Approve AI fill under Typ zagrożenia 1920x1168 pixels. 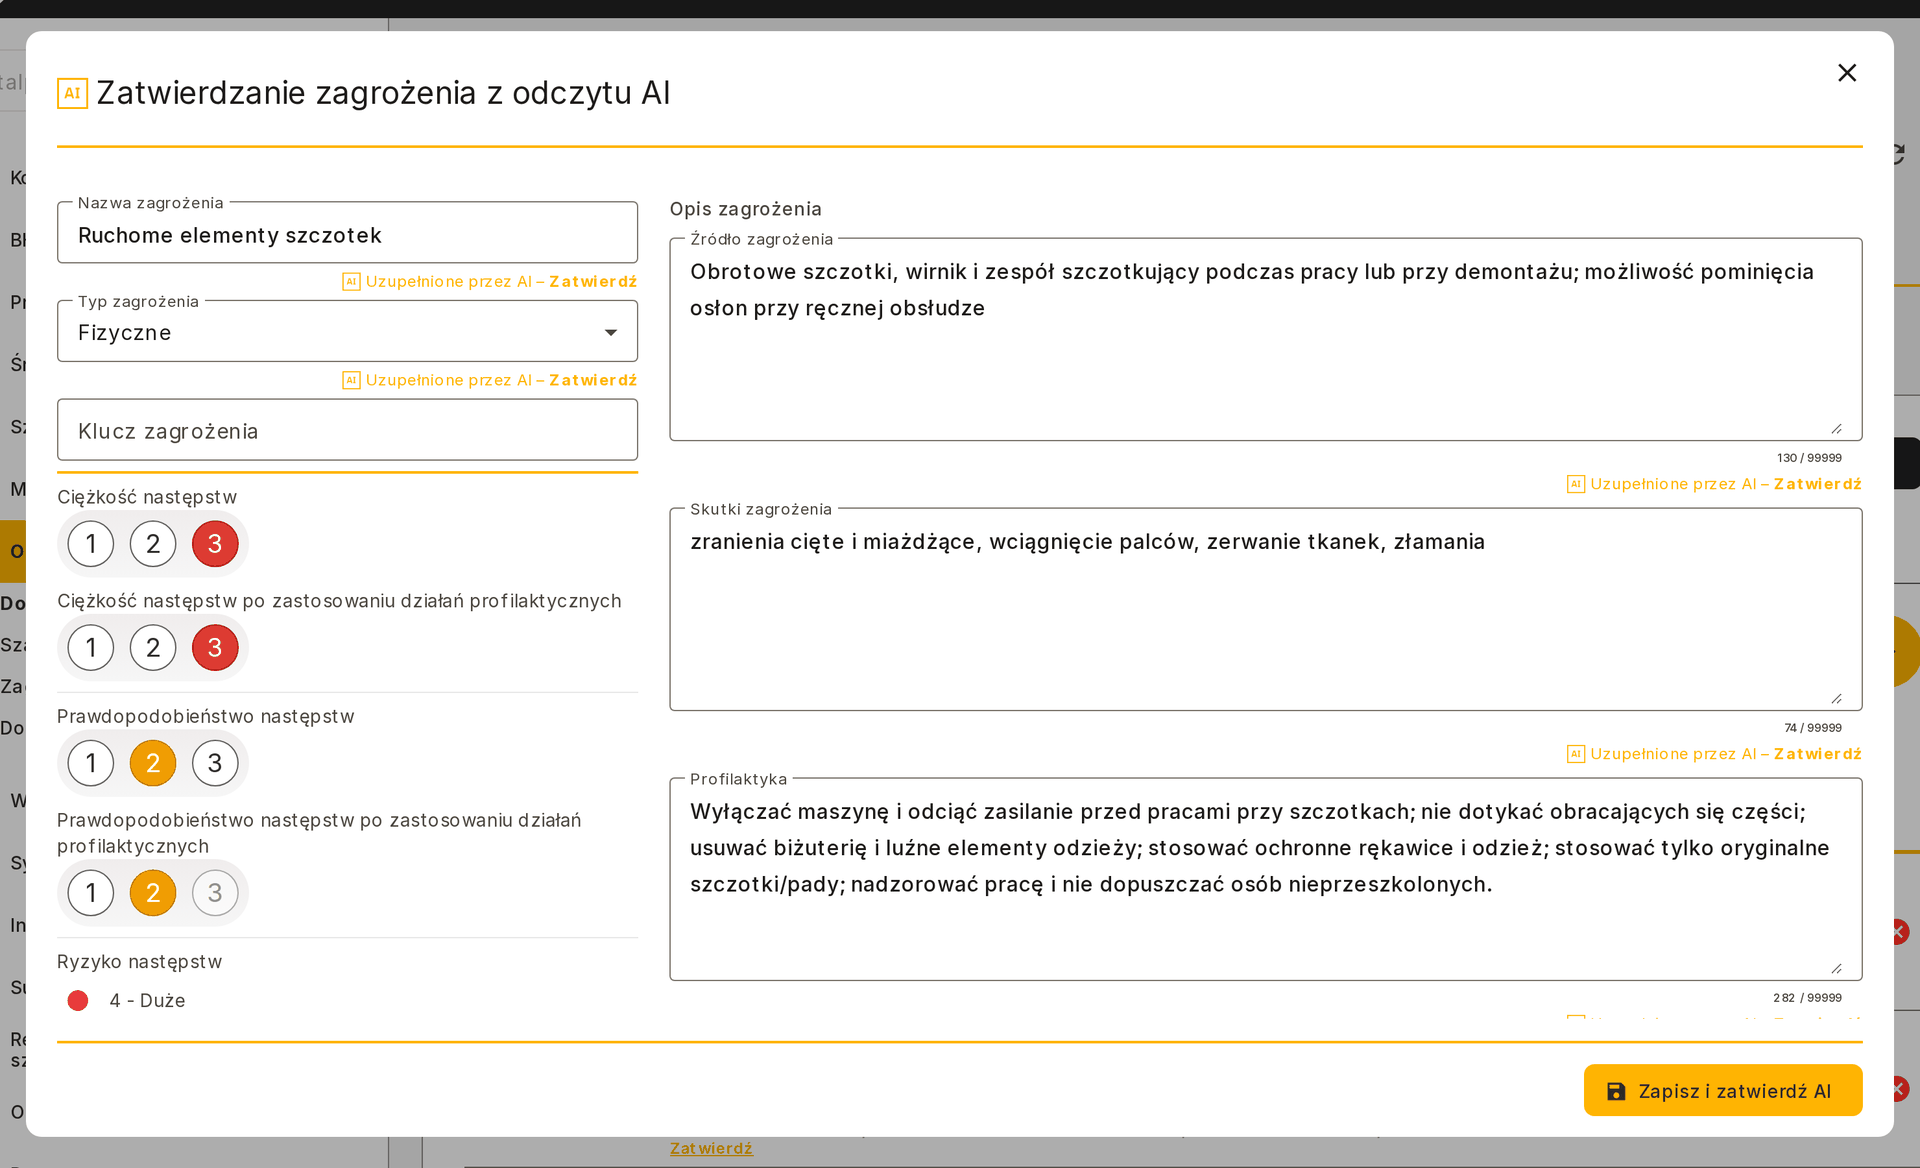(x=593, y=381)
